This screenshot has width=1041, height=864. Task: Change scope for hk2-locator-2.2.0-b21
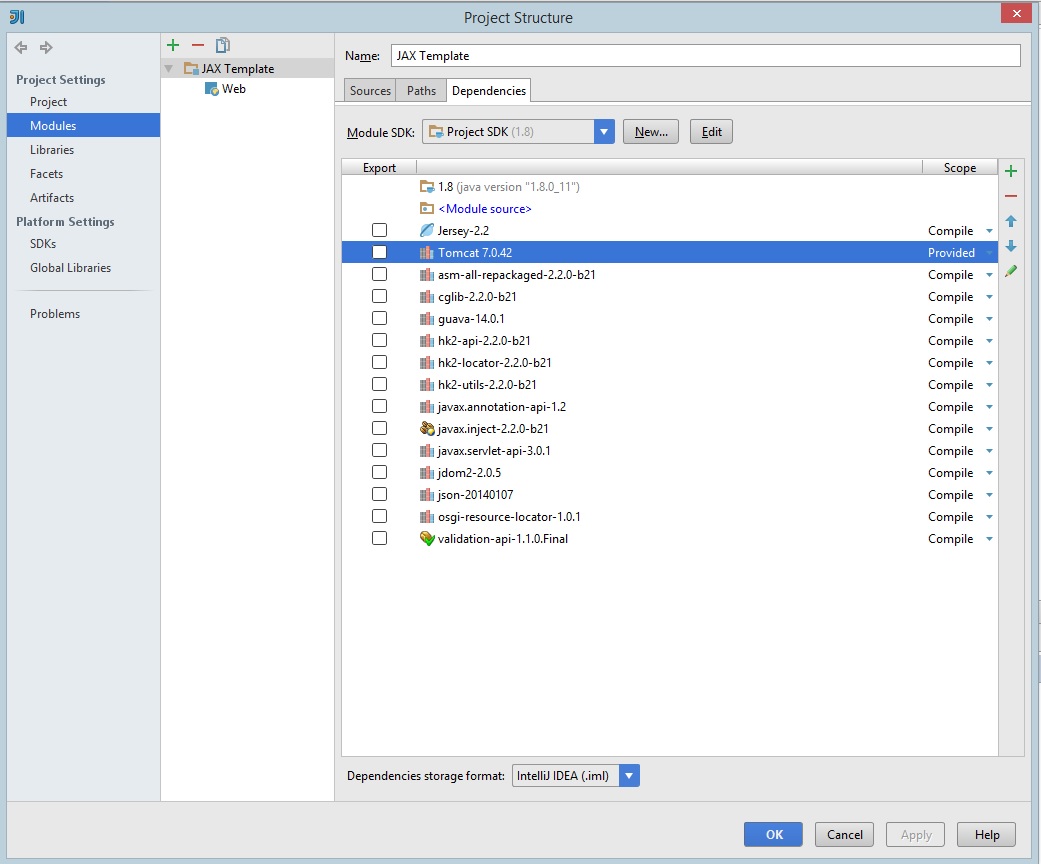pyautogui.click(x=989, y=363)
